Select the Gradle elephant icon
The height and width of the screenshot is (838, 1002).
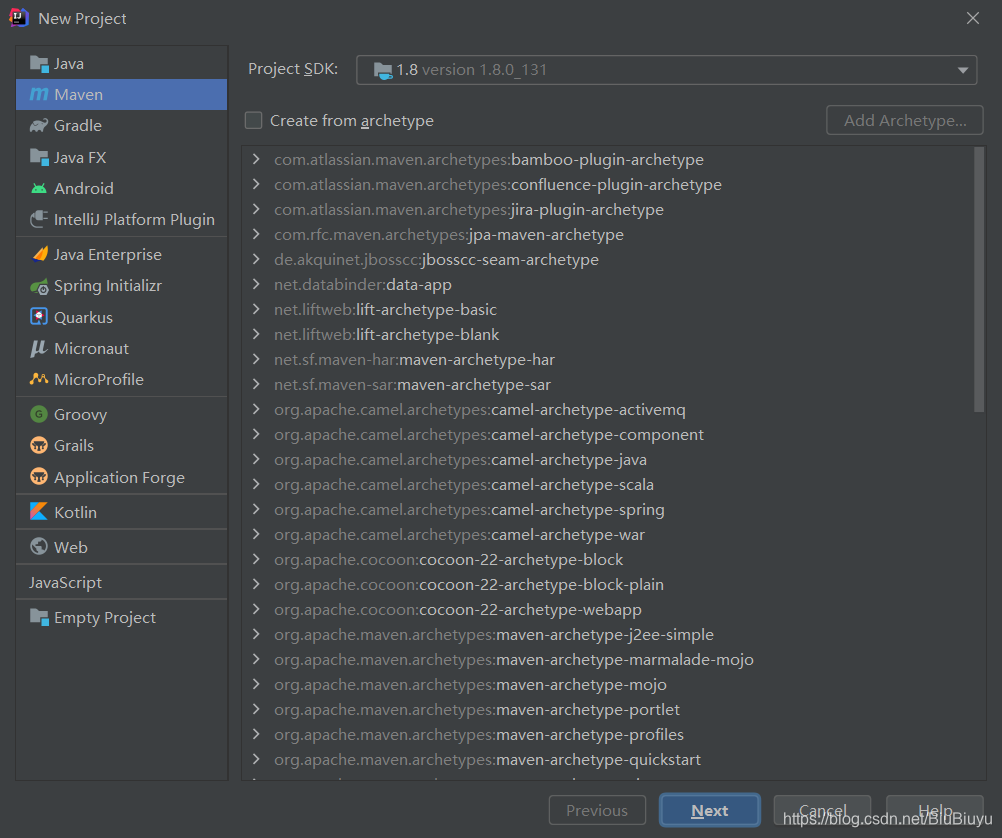coord(39,125)
